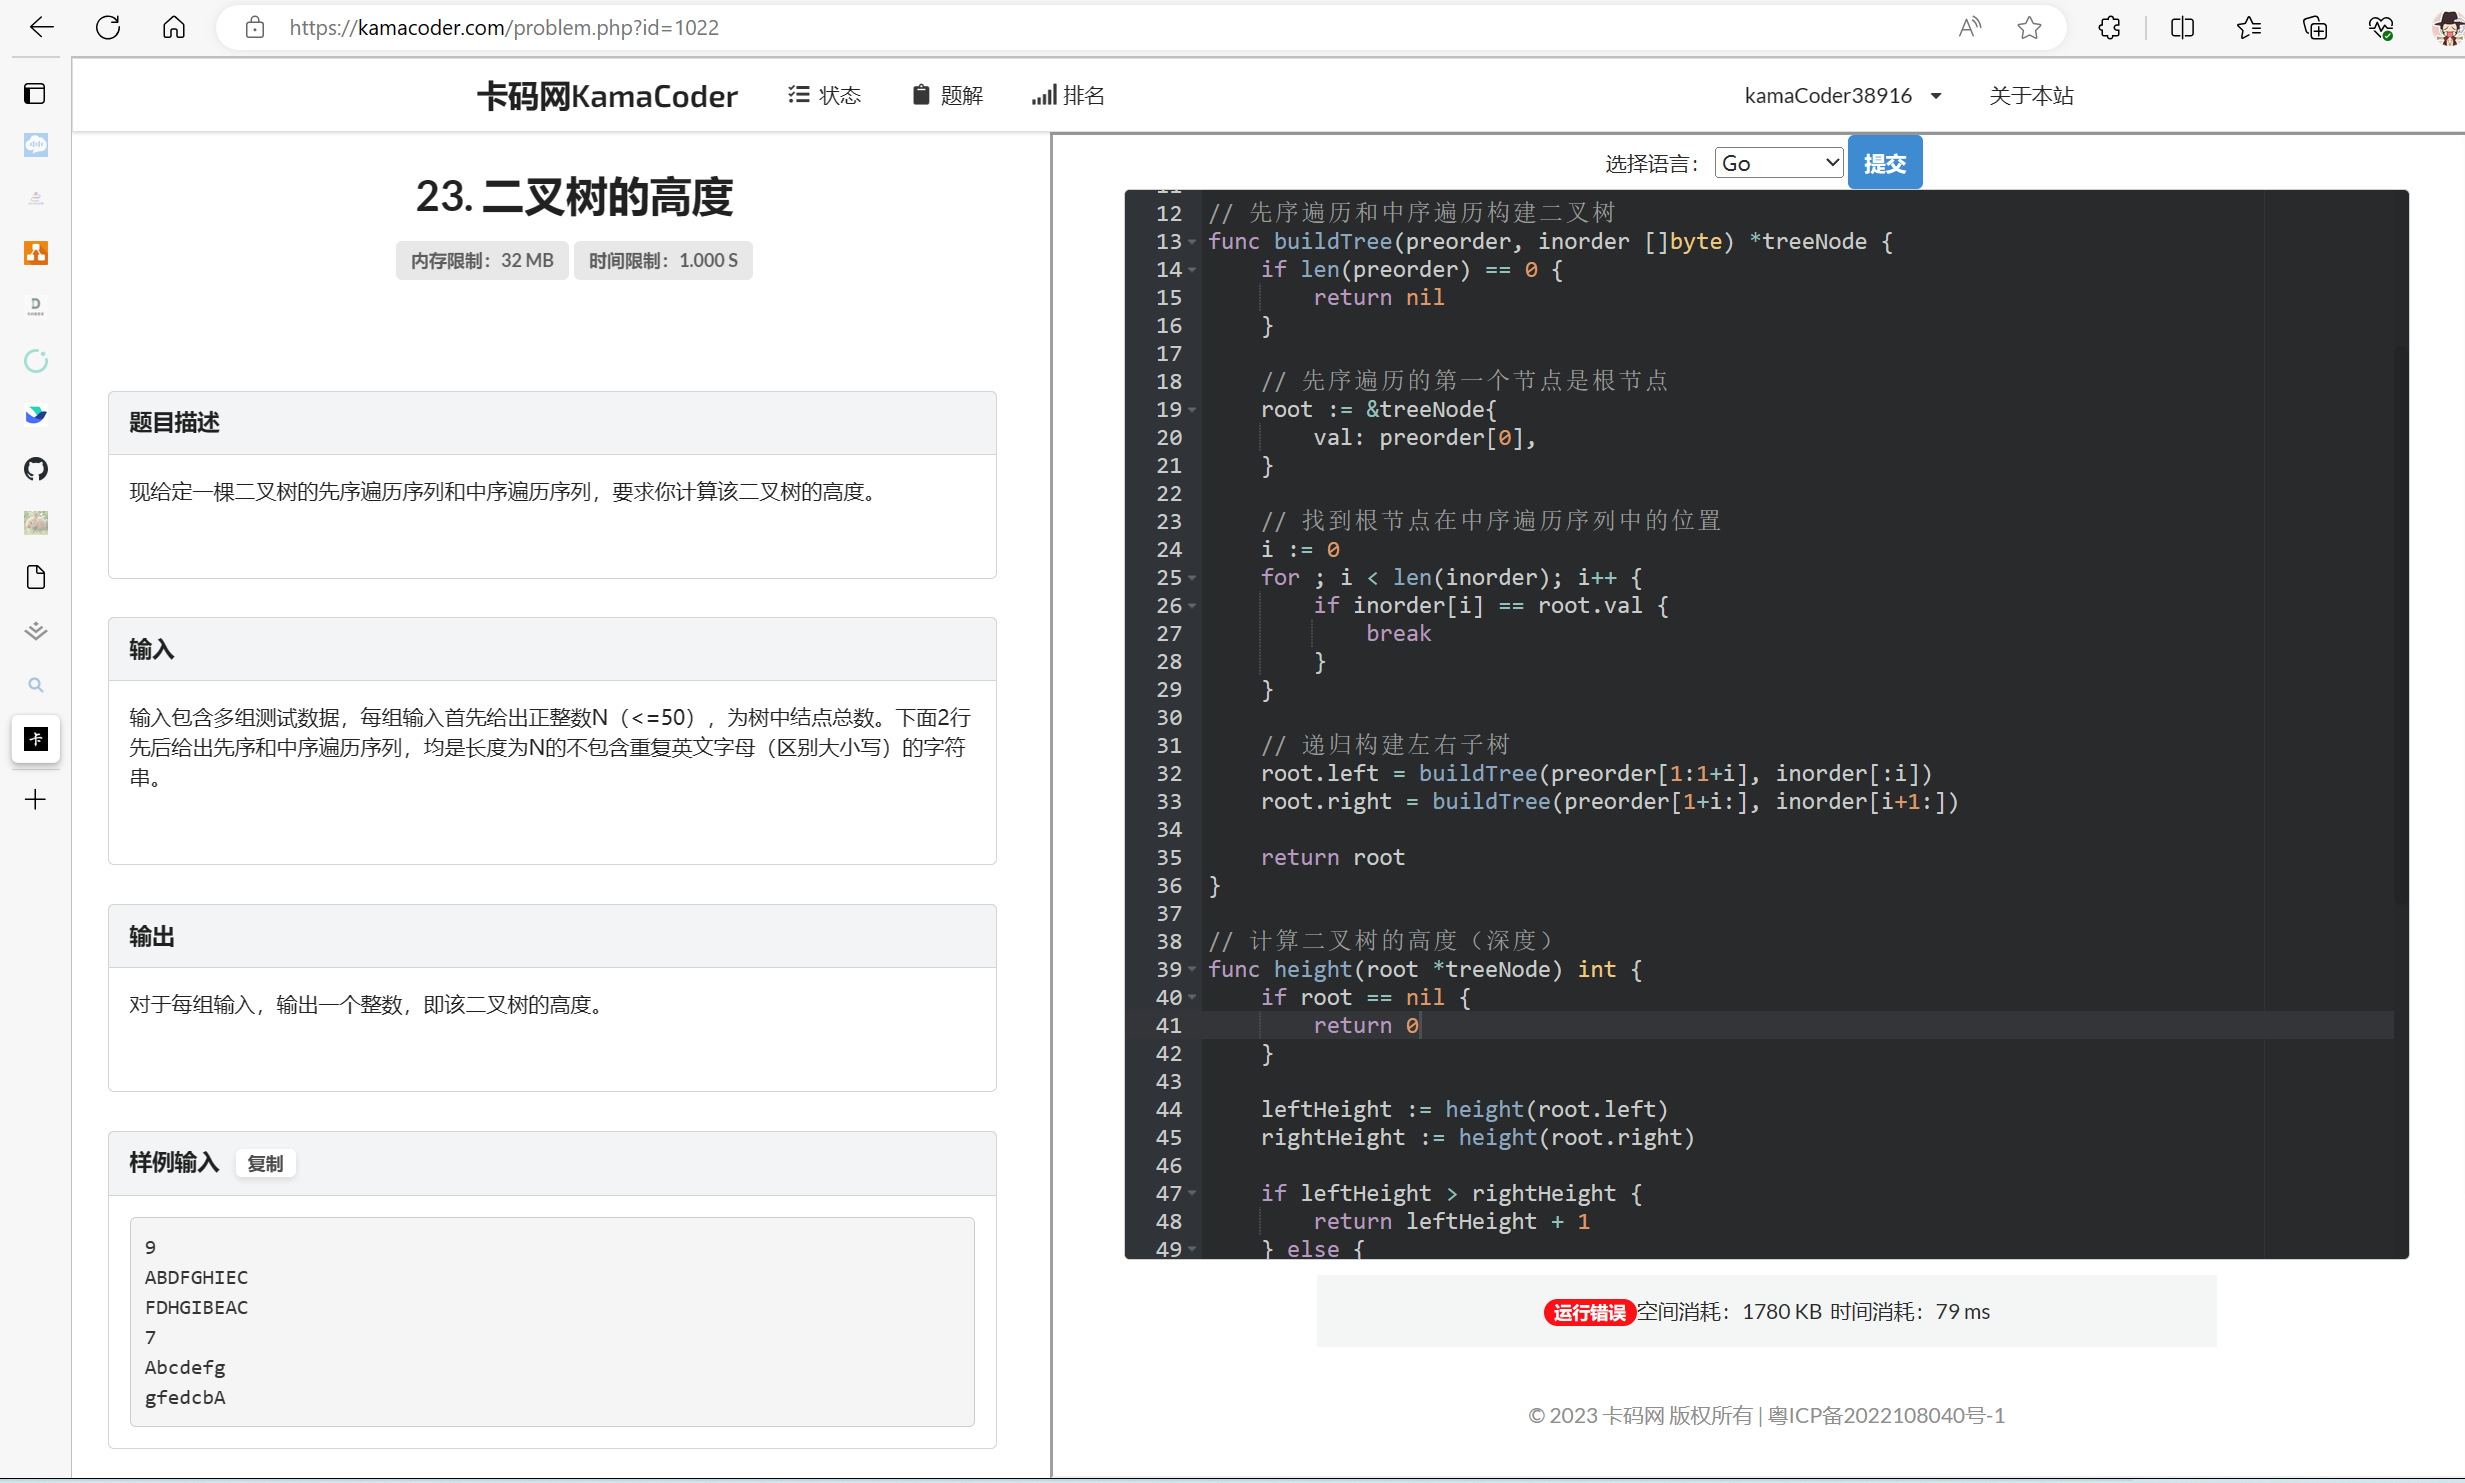Click the 题解 clipboard icon

923,95
